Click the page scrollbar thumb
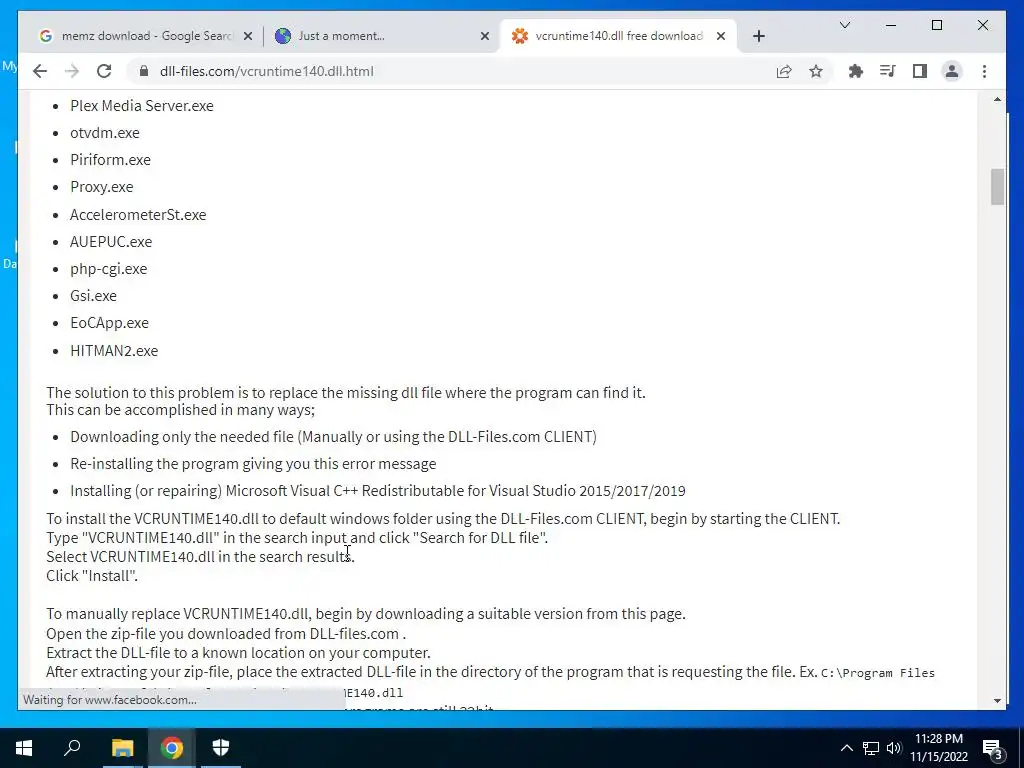Screen dimensions: 1024x768 pos(997,187)
